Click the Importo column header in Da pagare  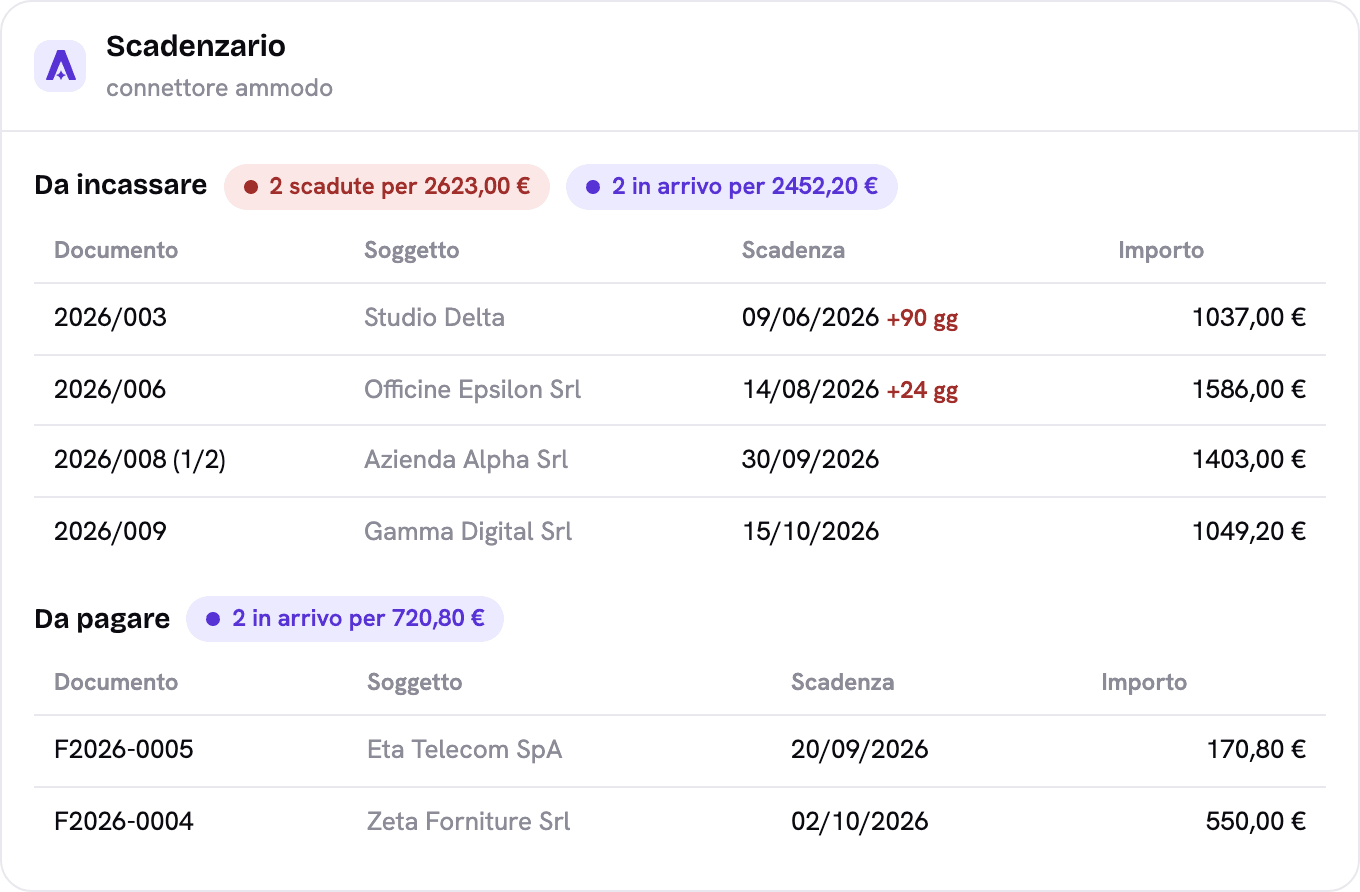(x=1144, y=682)
